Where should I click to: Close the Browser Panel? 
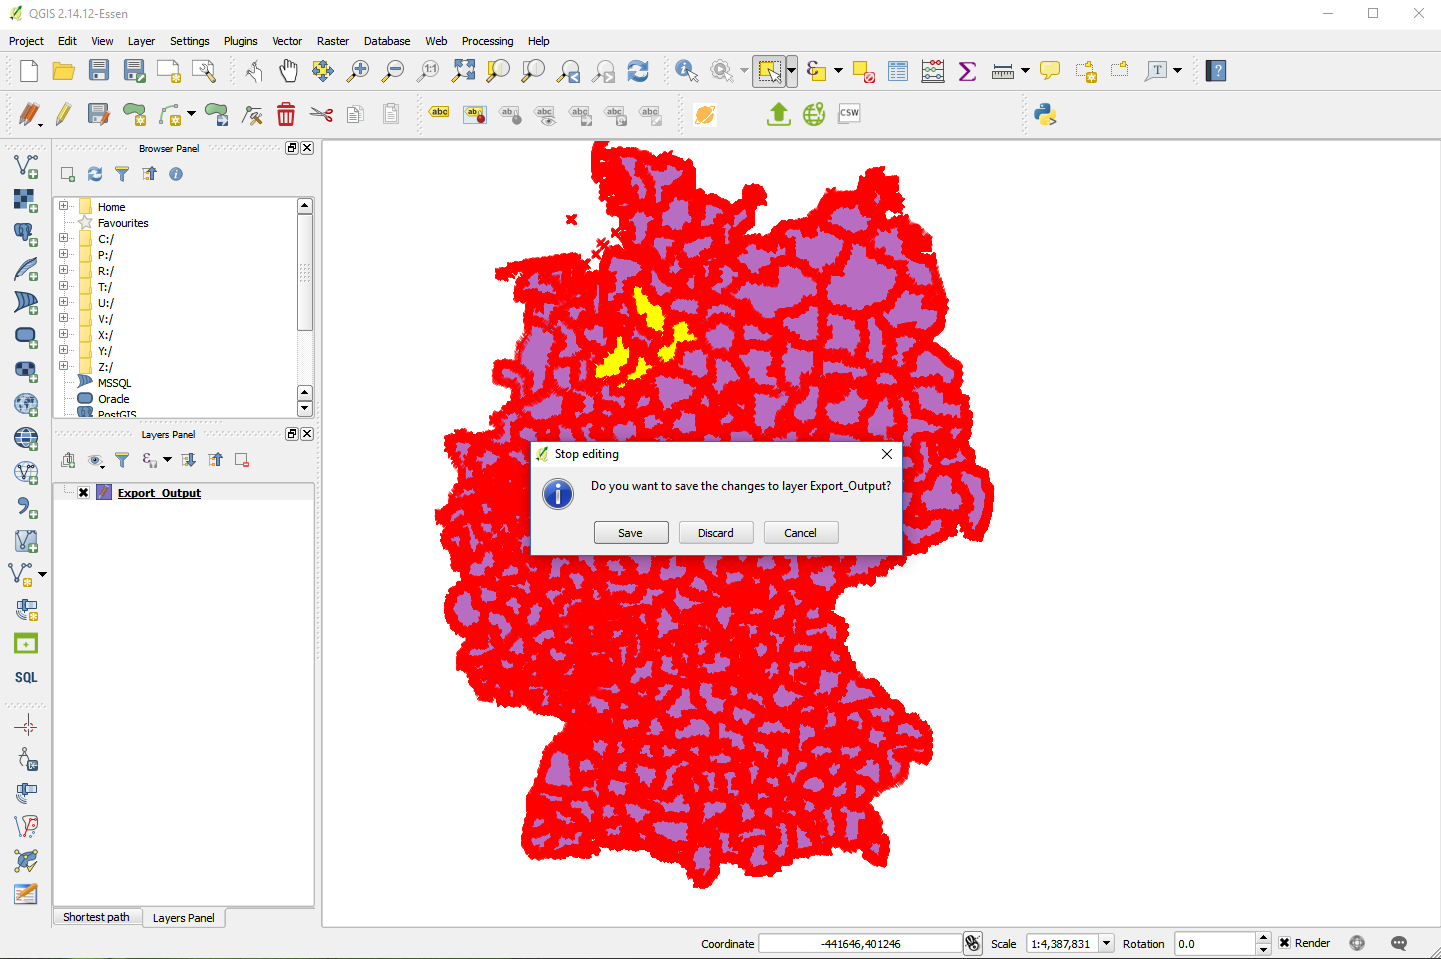[x=307, y=148]
